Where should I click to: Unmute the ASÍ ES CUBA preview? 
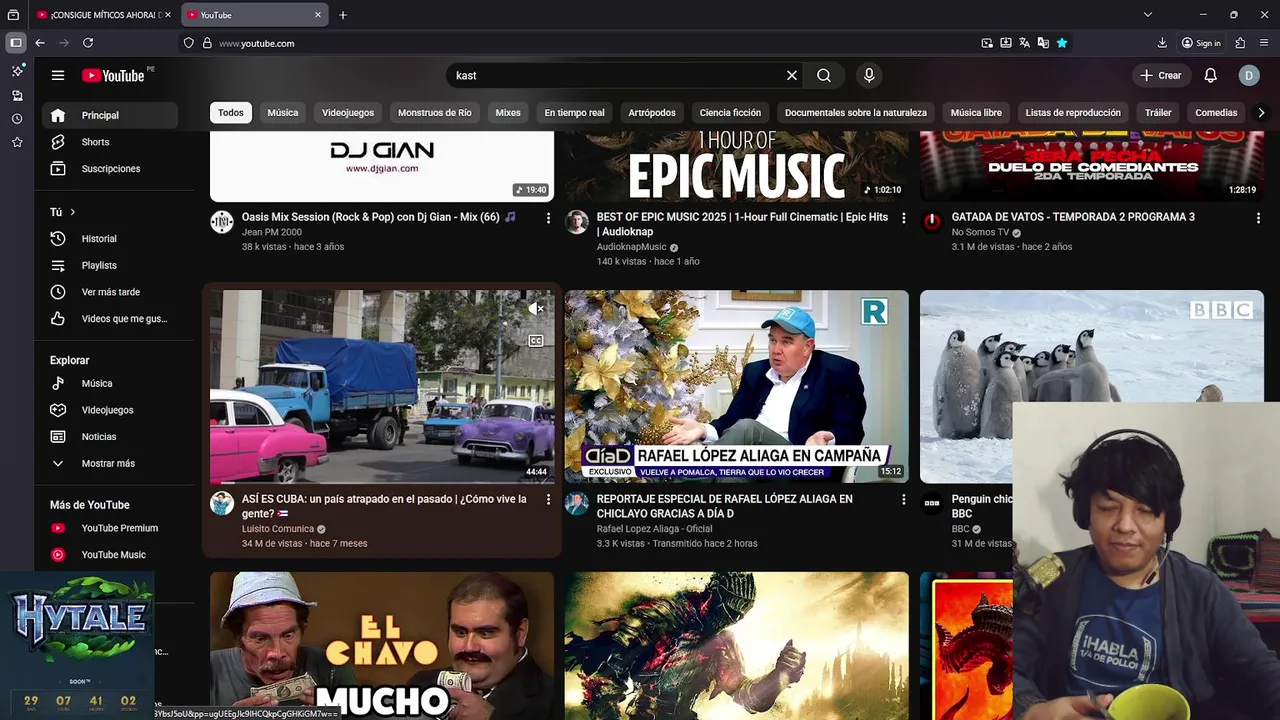click(535, 309)
